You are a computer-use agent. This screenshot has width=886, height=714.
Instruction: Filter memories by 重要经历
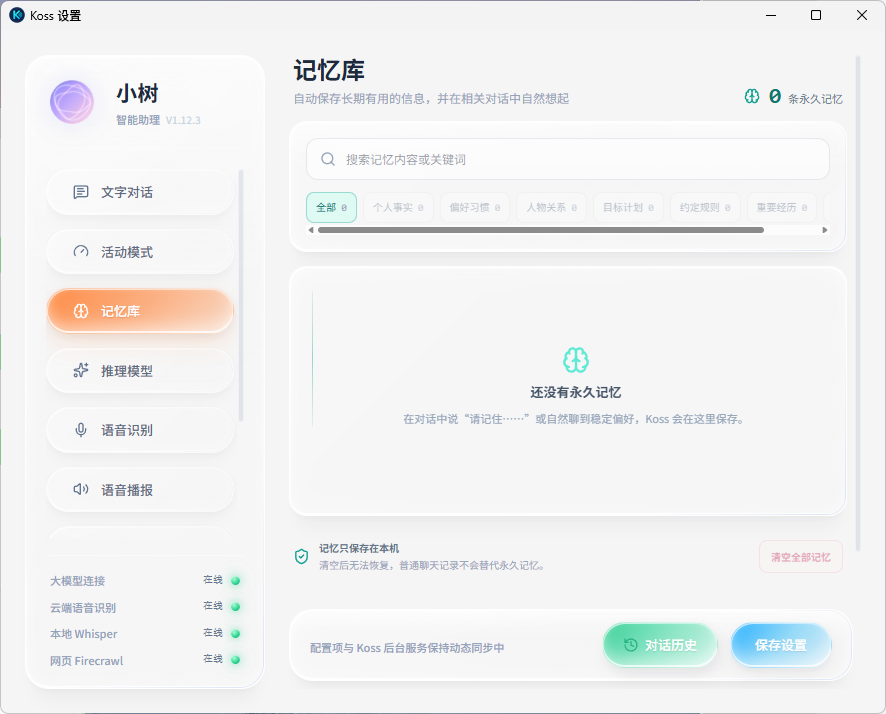pos(782,207)
